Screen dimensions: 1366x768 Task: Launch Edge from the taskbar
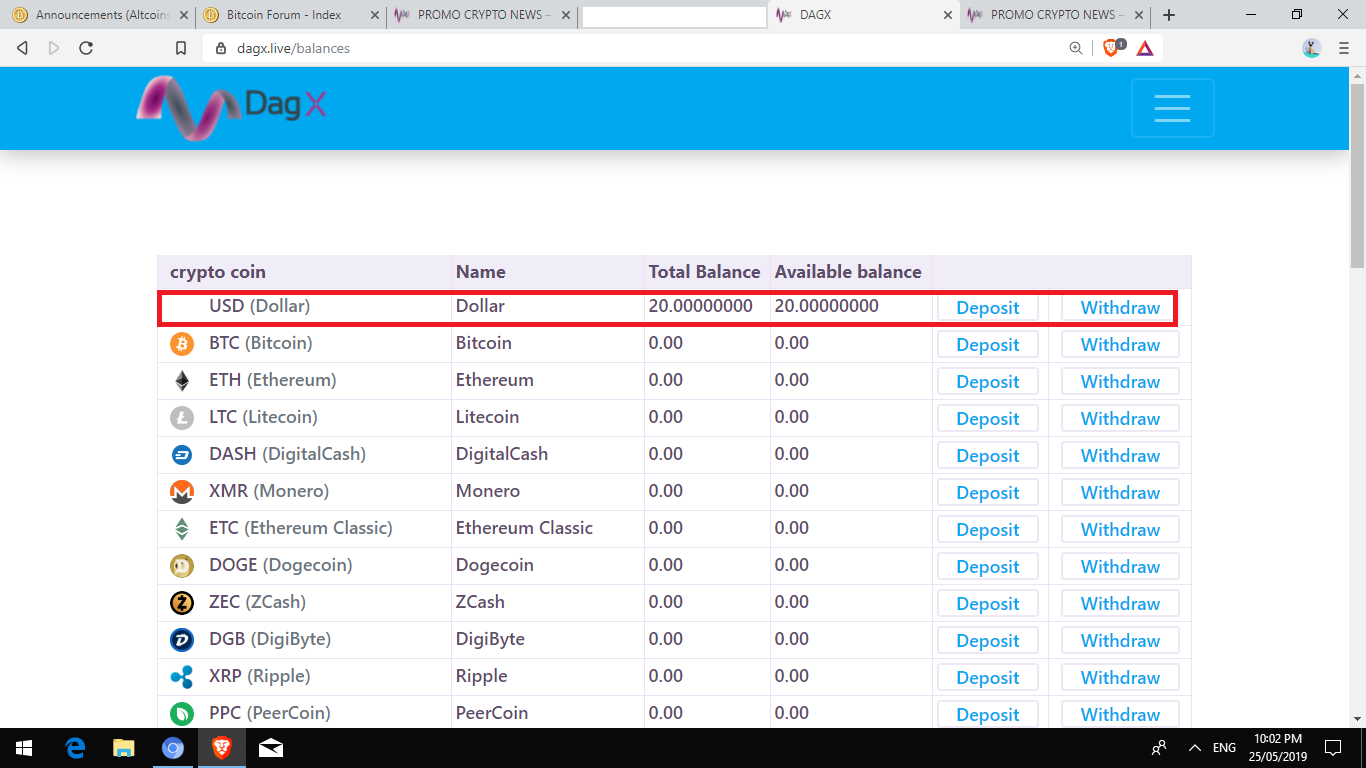pos(75,747)
